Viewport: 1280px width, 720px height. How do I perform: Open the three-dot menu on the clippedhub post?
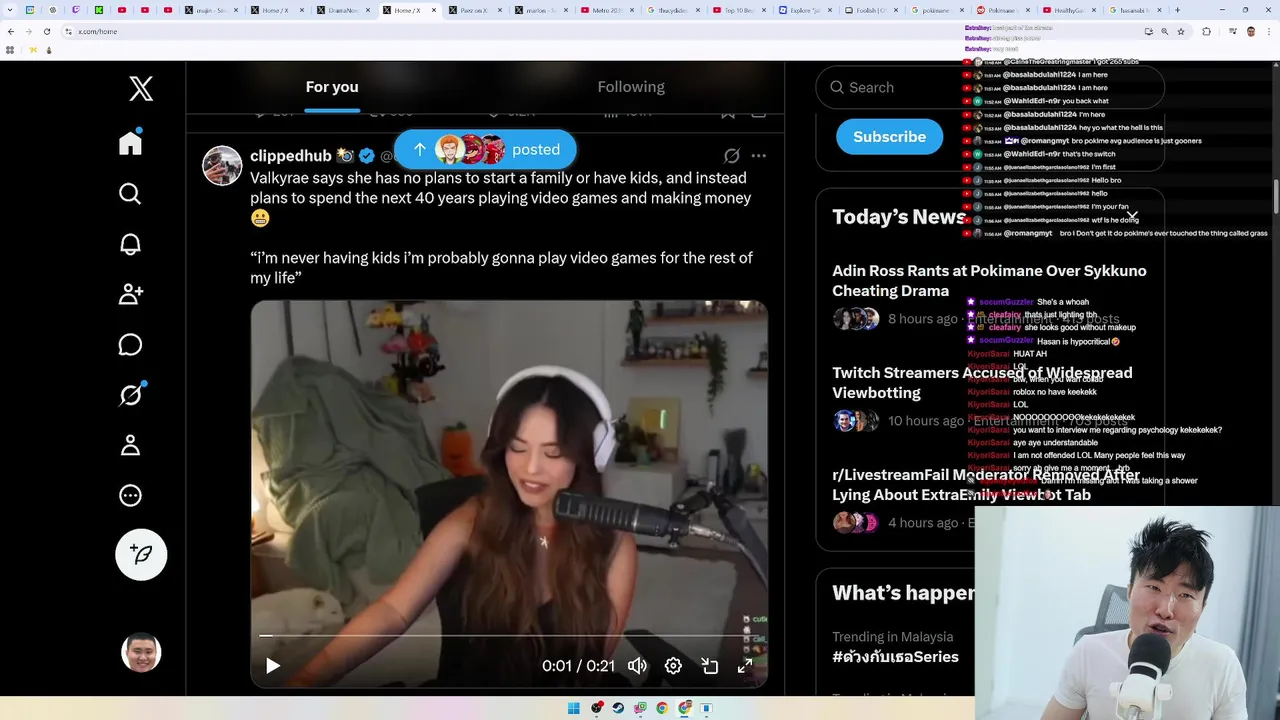(759, 156)
